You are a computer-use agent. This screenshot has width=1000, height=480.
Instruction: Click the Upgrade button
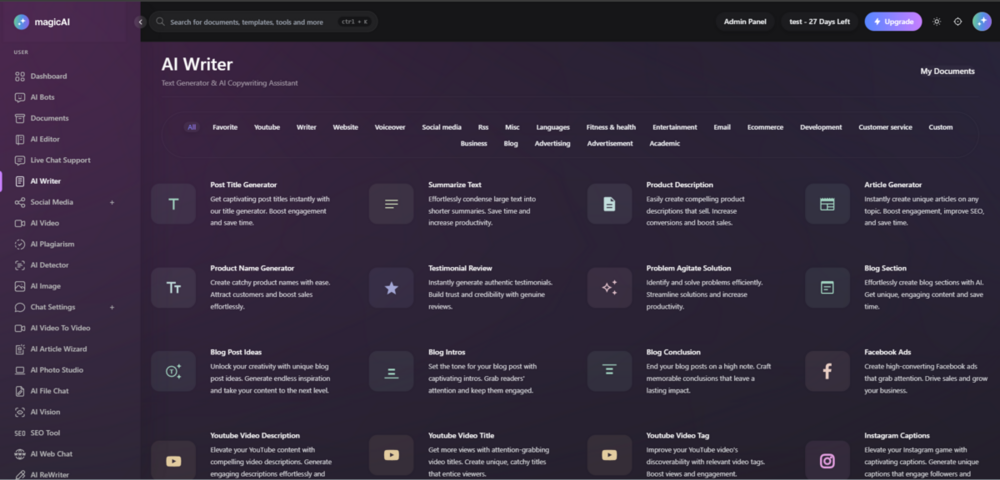[x=893, y=22]
